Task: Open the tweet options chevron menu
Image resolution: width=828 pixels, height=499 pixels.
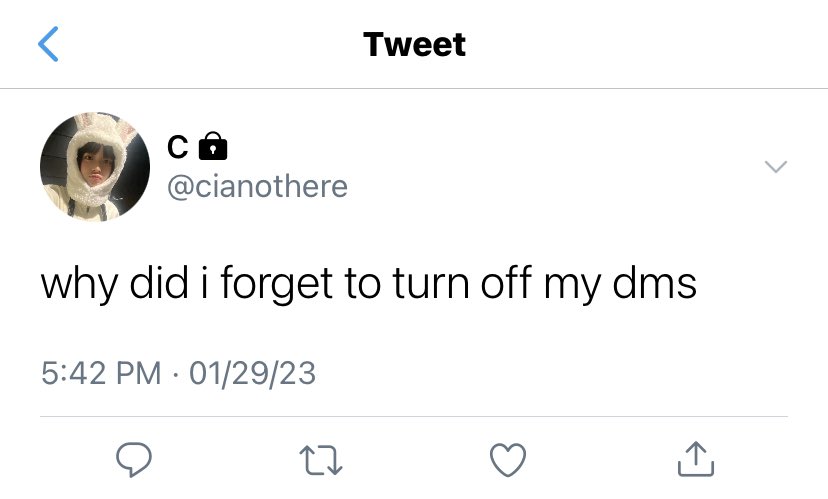Action: 776,166
